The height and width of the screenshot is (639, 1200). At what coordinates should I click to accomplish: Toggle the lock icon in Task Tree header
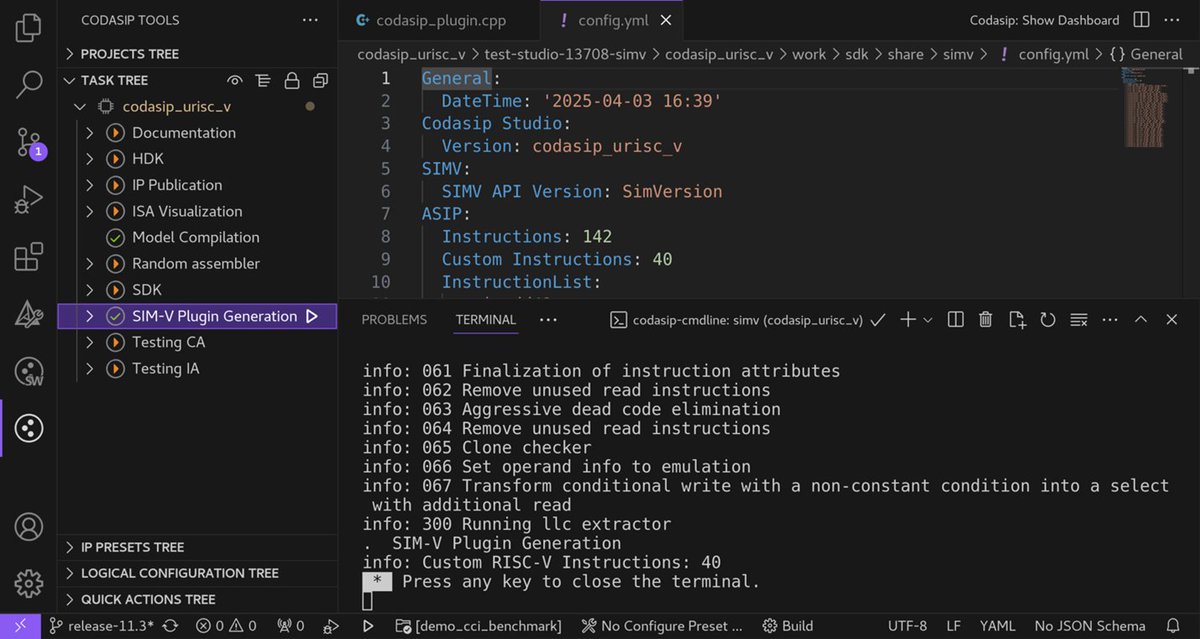coord(291,80)
